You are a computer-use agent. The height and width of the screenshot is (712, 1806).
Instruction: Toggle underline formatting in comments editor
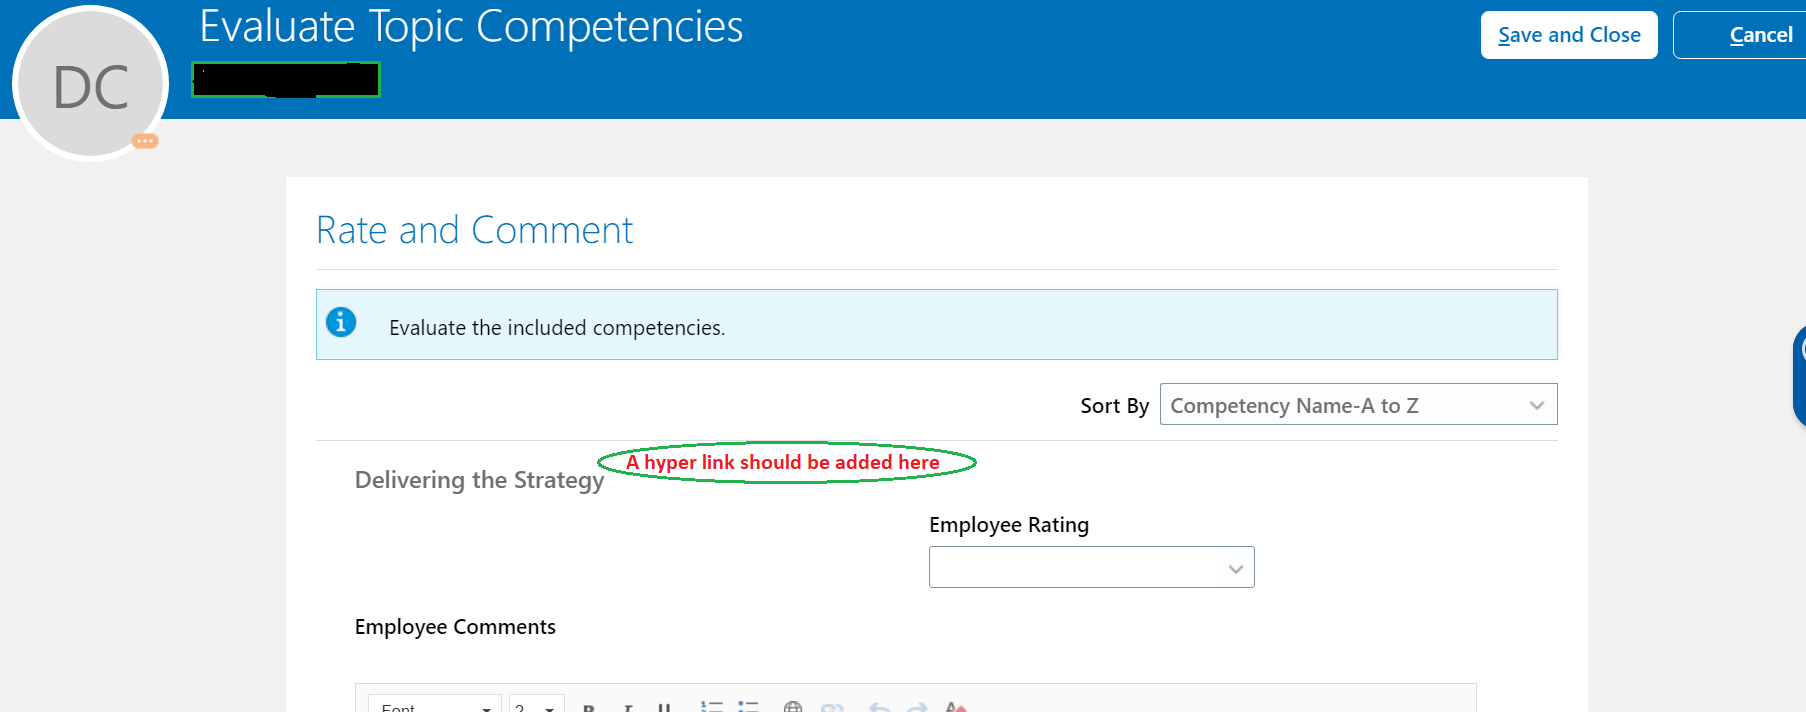665,707
